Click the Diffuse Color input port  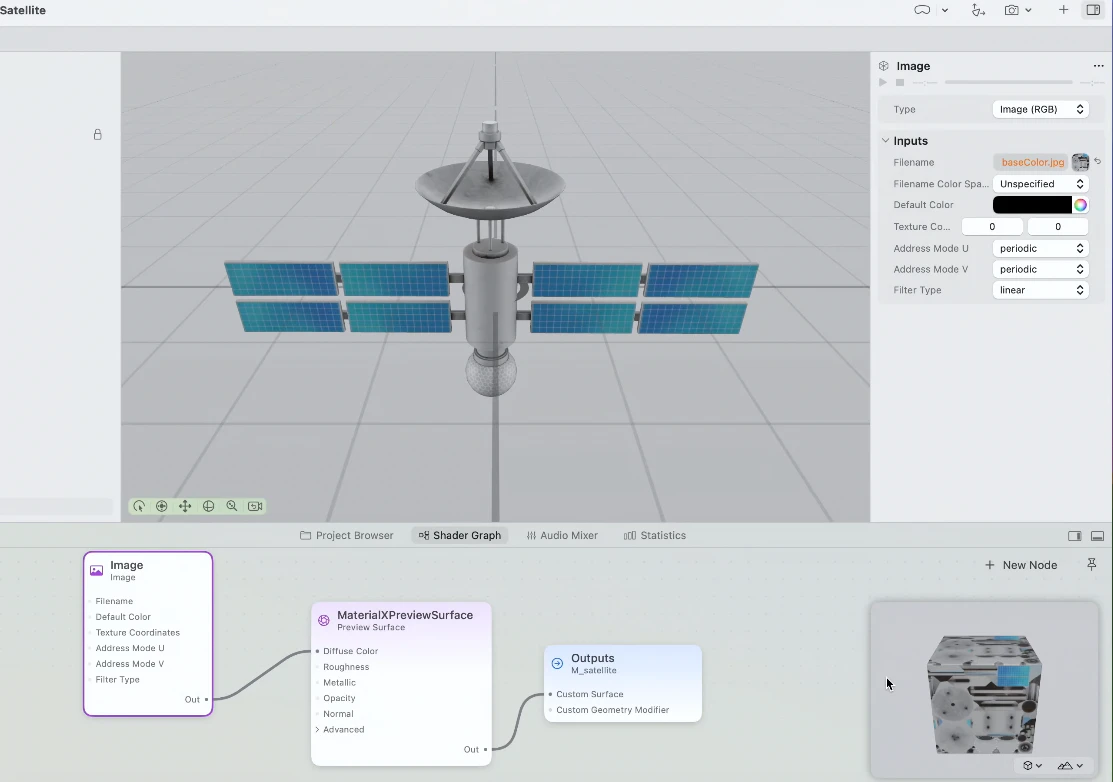(317, 651)
